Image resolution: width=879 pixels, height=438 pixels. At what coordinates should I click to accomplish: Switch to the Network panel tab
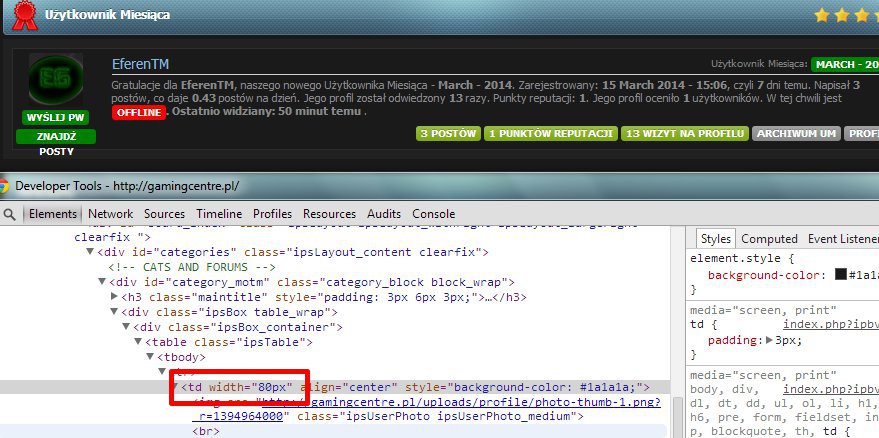pos(110,214)
